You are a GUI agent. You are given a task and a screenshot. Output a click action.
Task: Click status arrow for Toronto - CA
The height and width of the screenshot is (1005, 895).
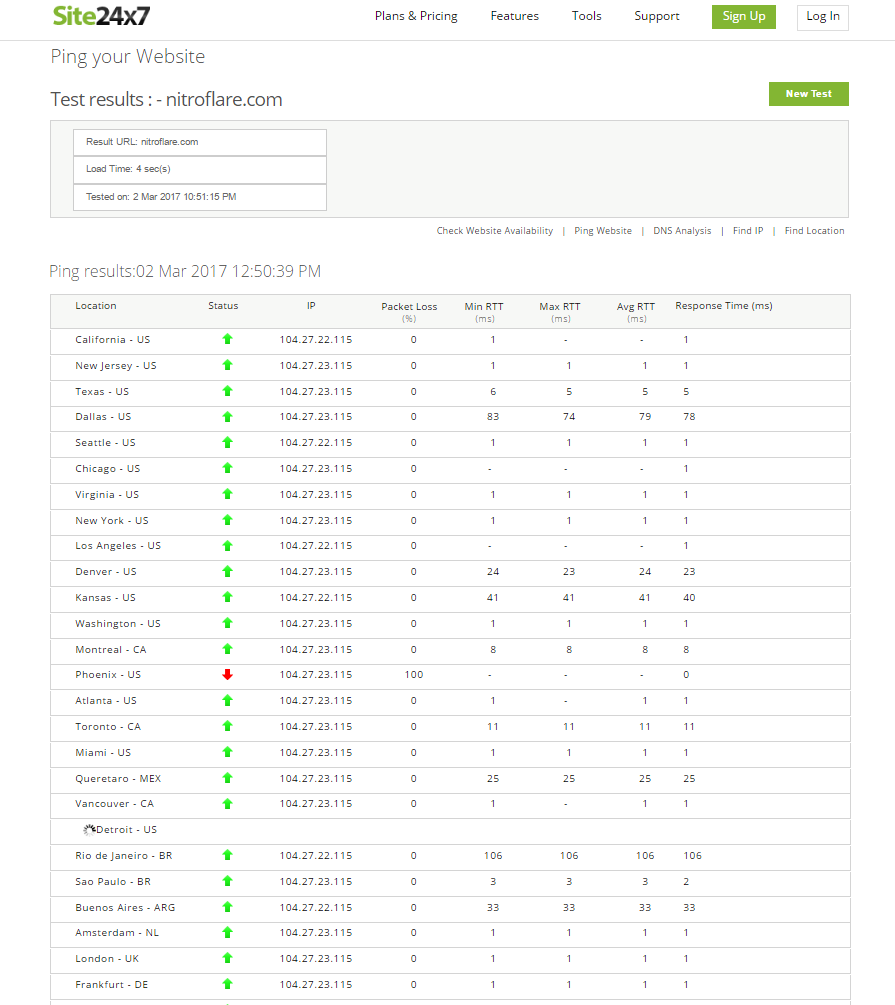[227, 726]
